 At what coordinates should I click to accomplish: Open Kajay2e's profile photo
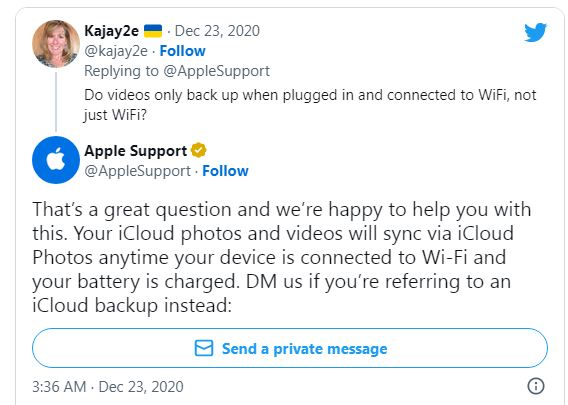point(56,44)
